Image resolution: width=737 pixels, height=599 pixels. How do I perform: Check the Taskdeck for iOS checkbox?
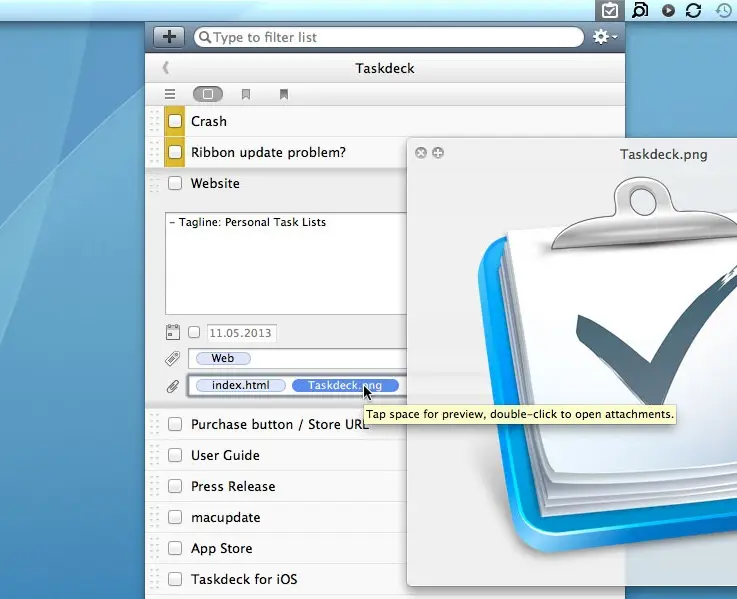coord(175,579)
